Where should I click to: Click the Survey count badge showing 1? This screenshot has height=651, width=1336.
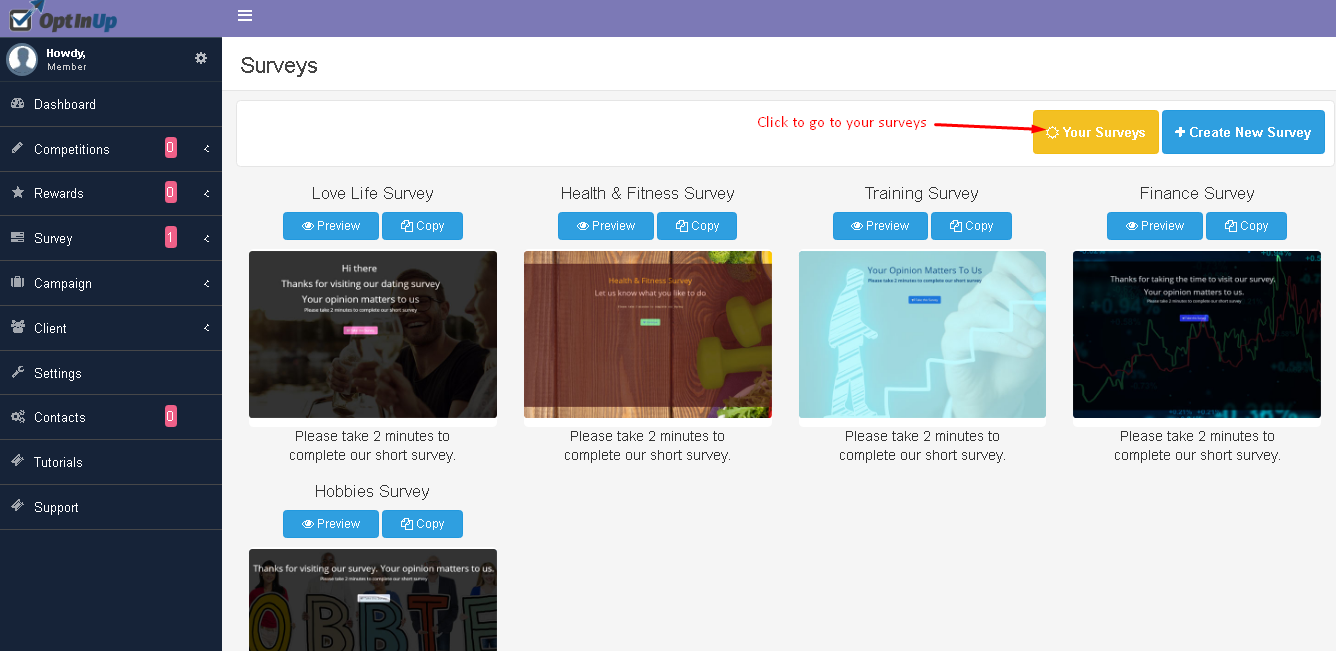pos(171,238)
